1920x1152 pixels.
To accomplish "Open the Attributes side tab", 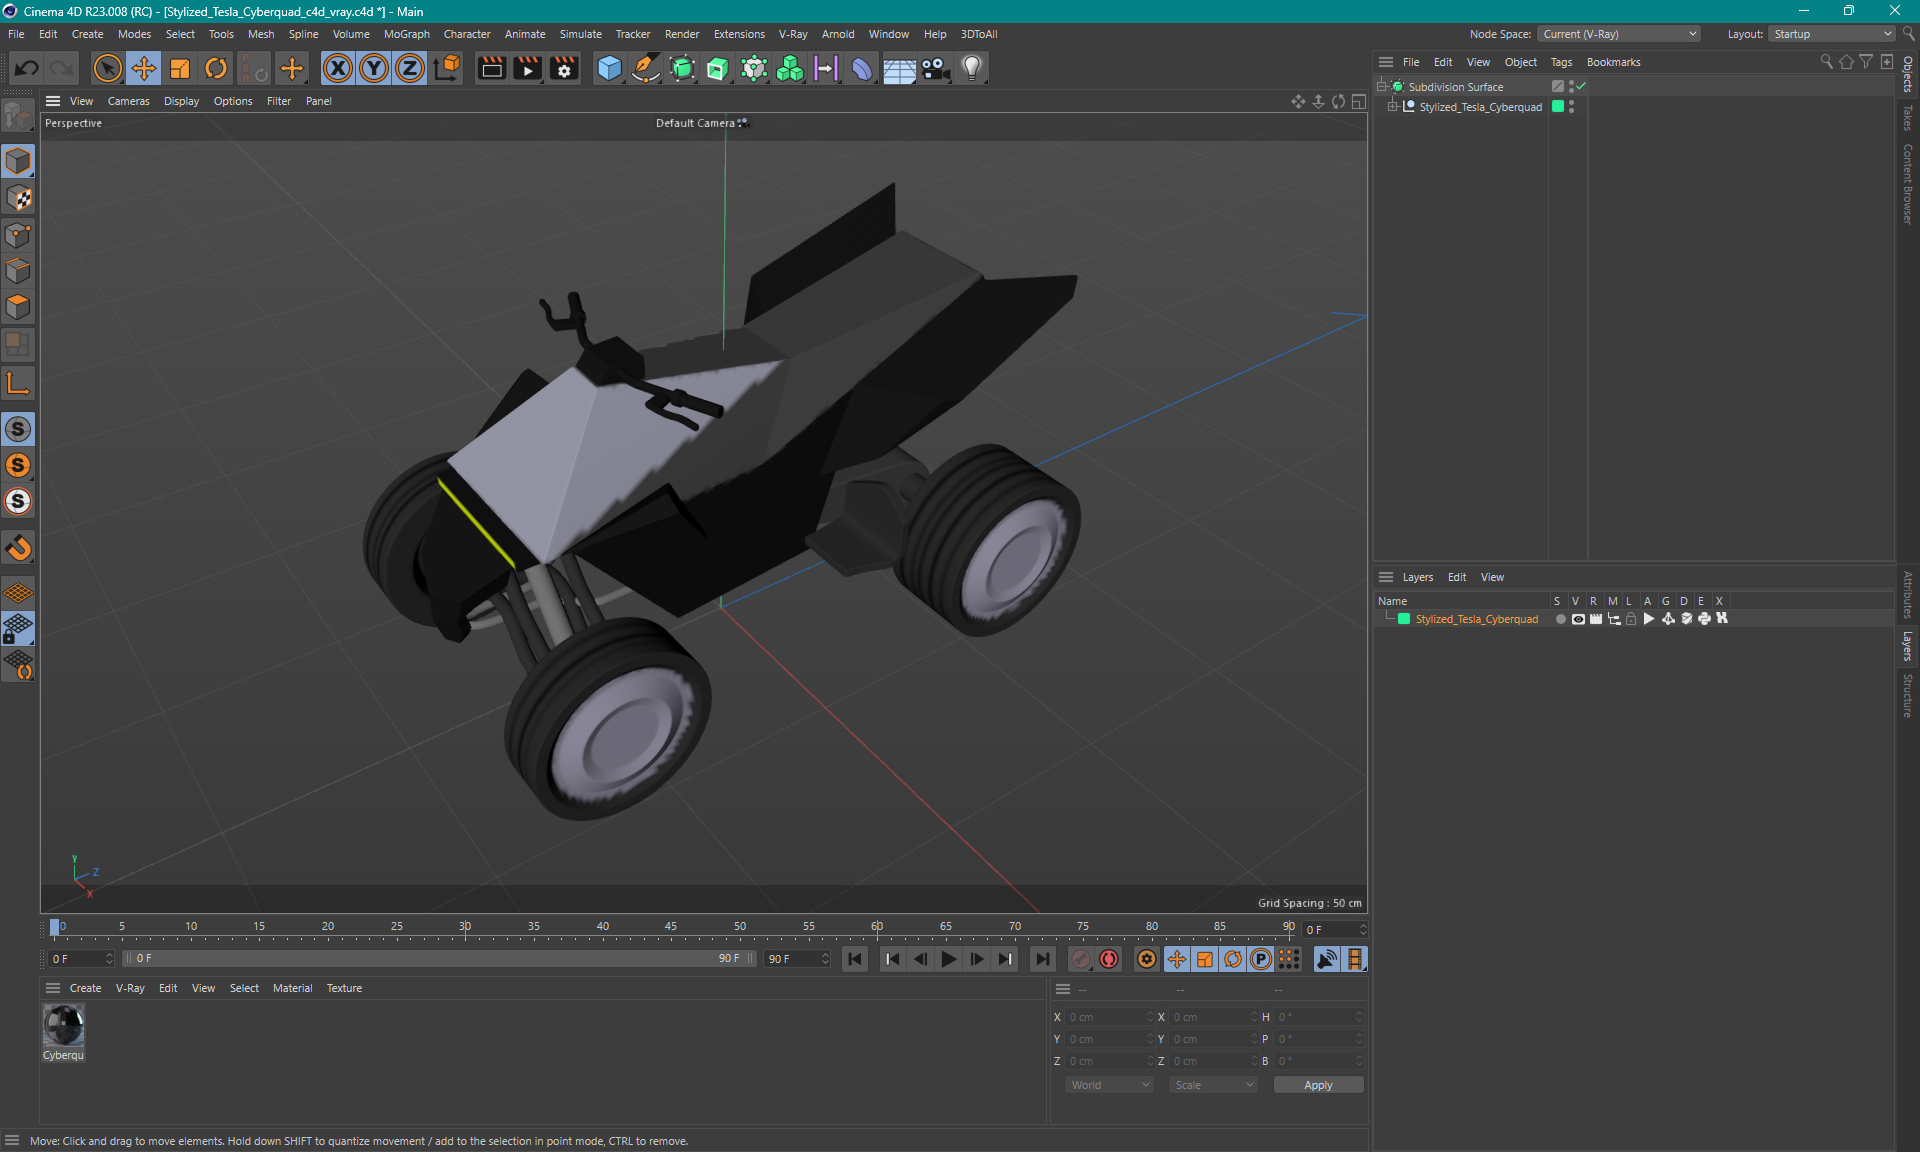I will tap(1908, 595).
